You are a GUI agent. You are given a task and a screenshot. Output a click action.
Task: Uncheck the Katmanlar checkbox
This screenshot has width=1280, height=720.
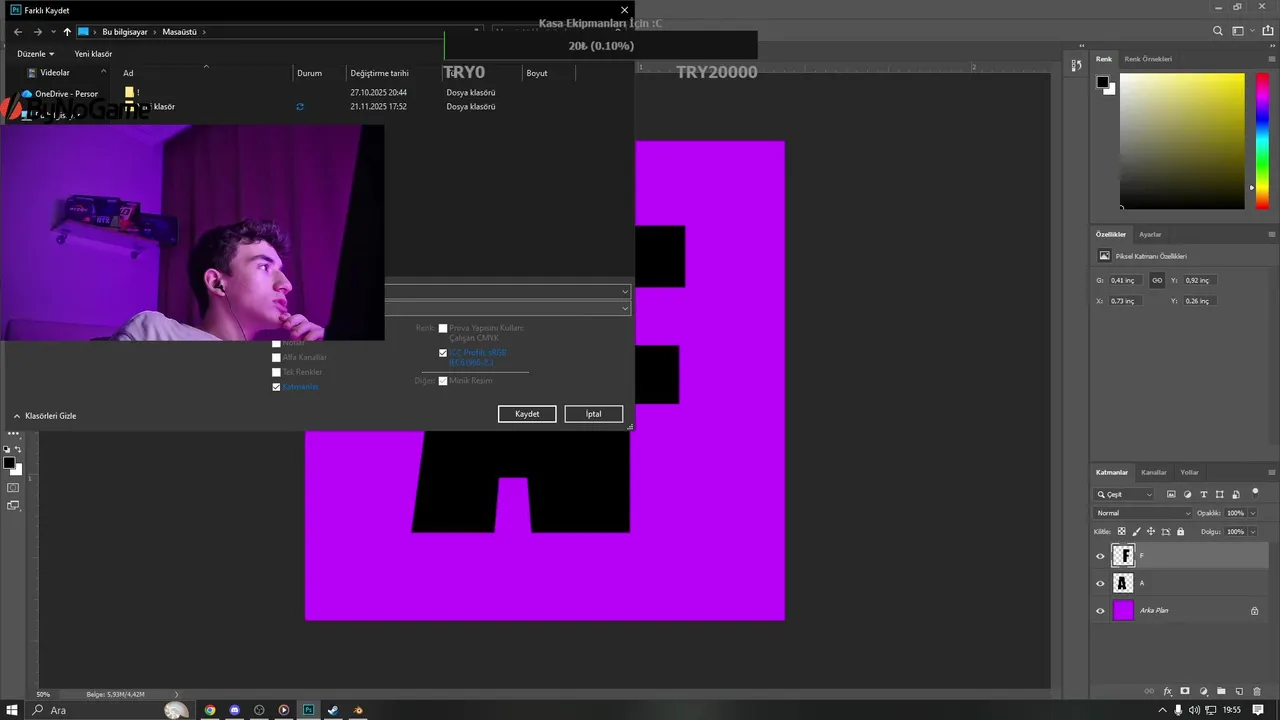tap(276, 387)
